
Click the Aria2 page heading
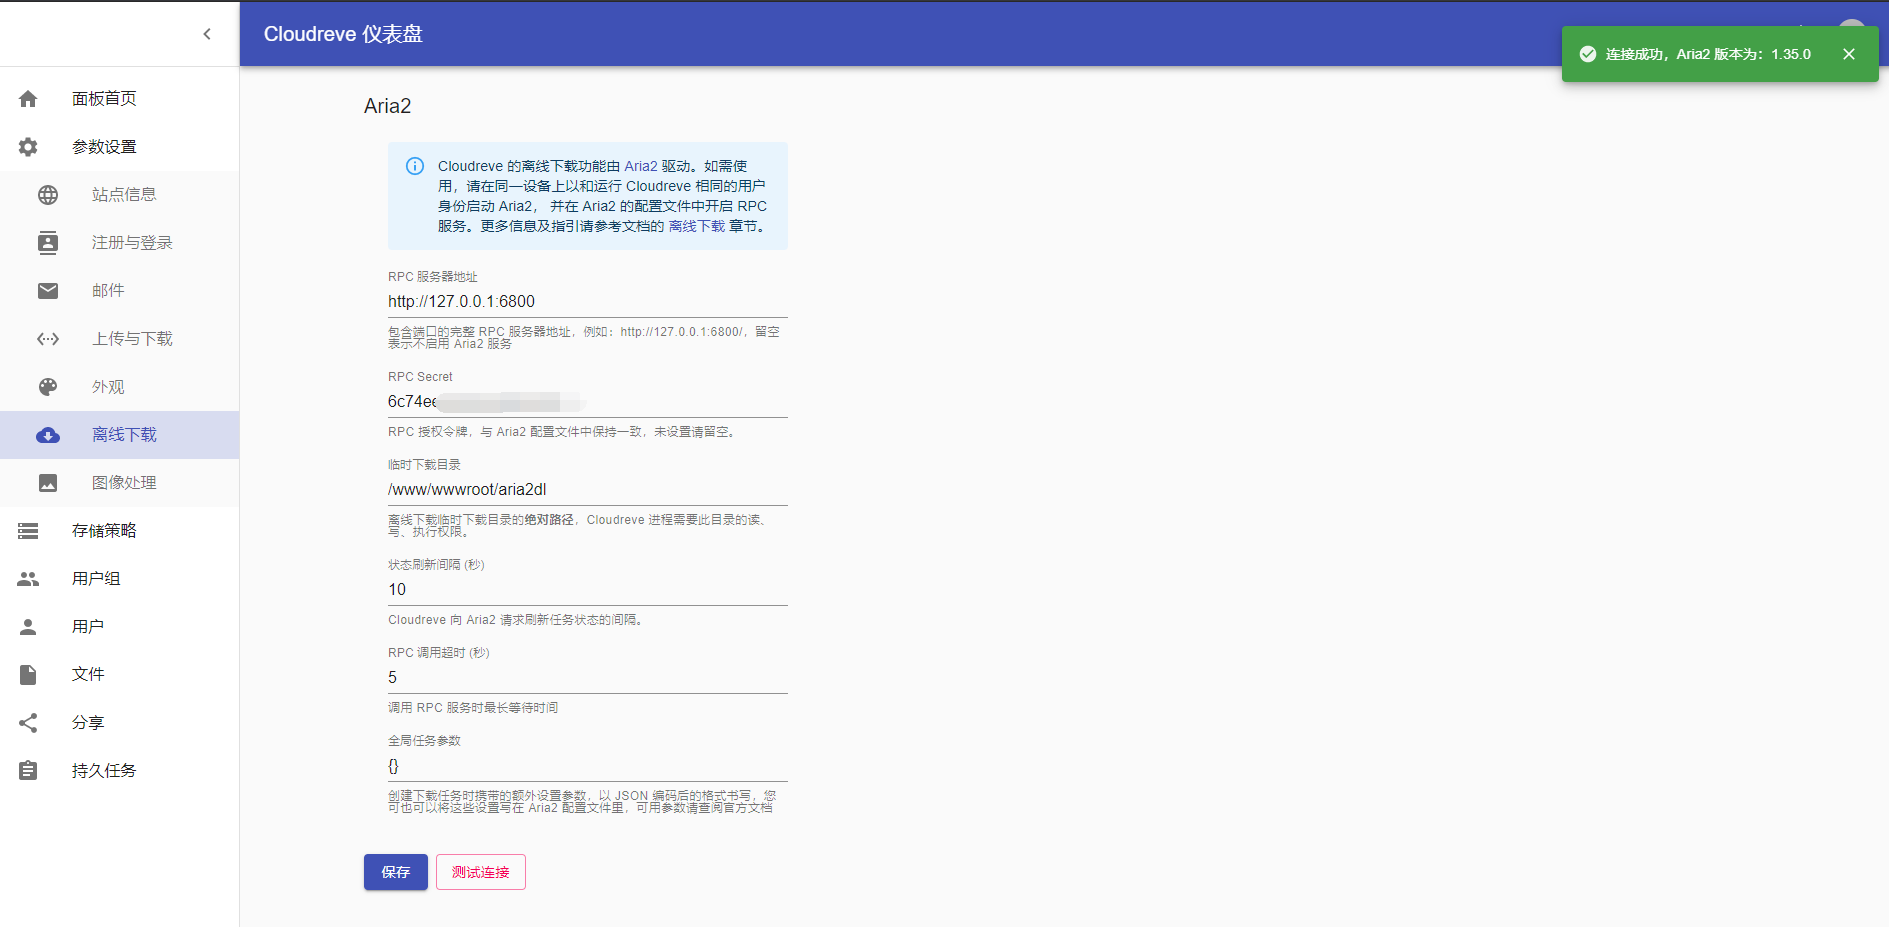[388, 106]
